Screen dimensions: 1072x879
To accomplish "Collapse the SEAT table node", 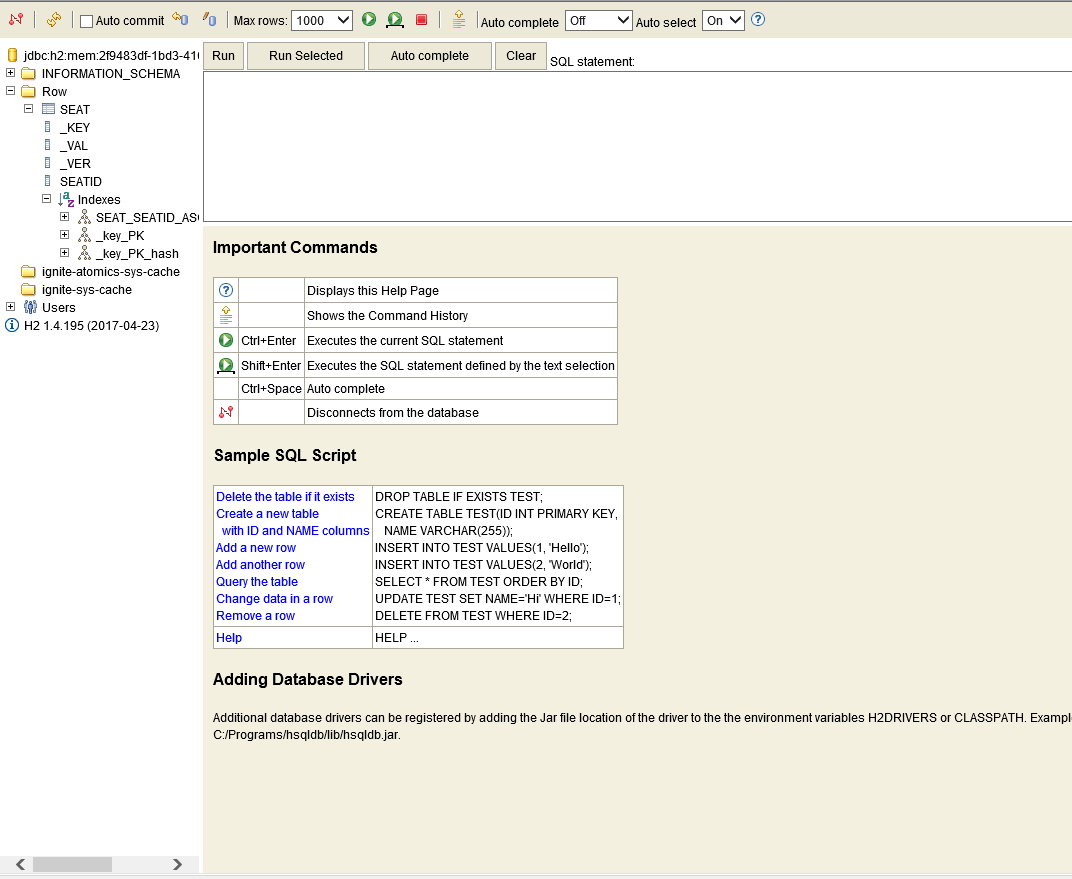I will click(x=29, y=109).
